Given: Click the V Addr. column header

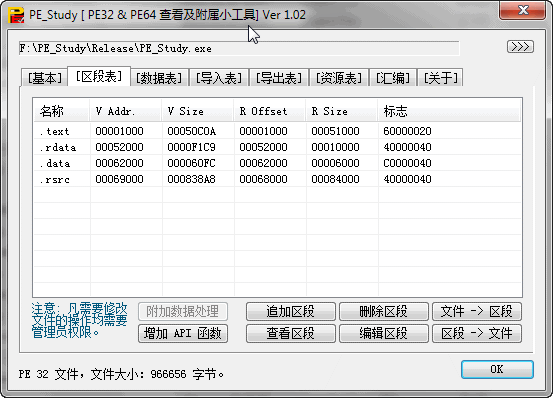Looking at the screenshot, I should tap(126, 111).
